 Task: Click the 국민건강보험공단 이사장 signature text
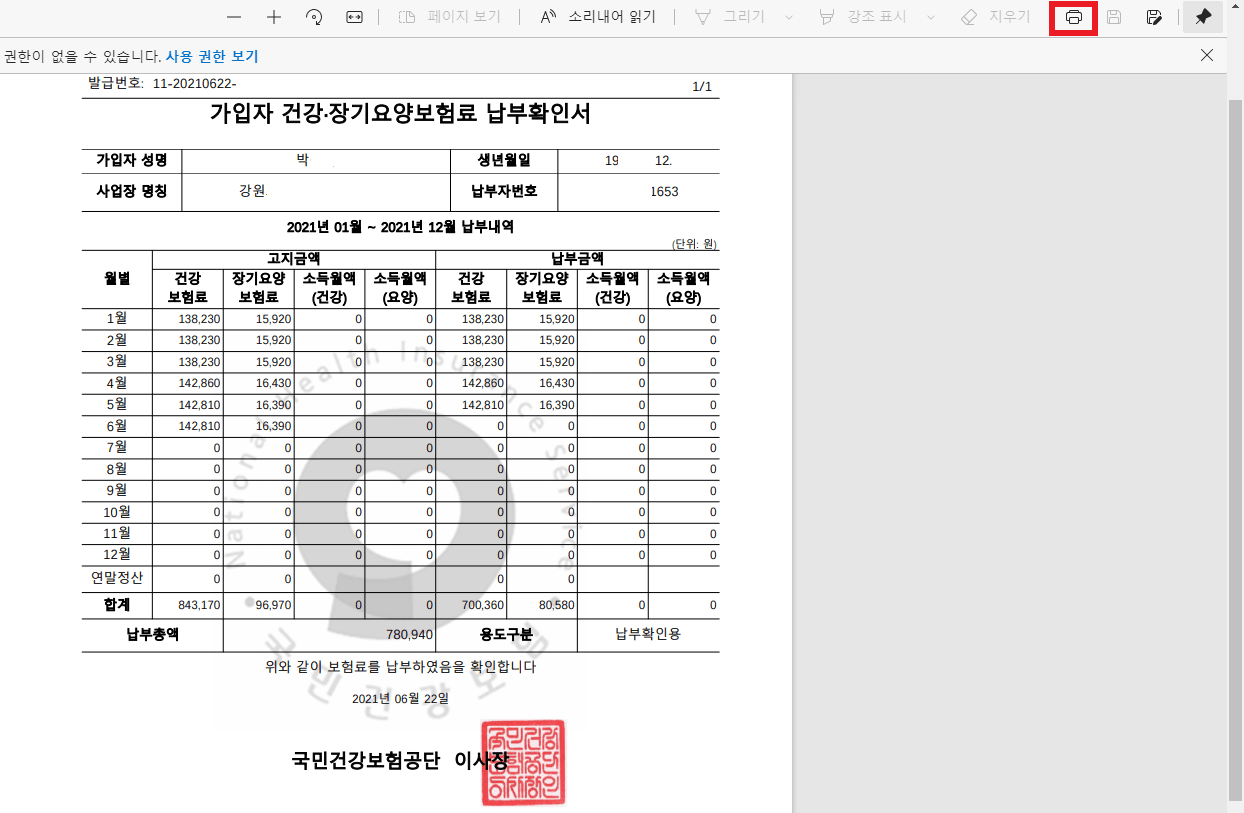click(400, 761)
